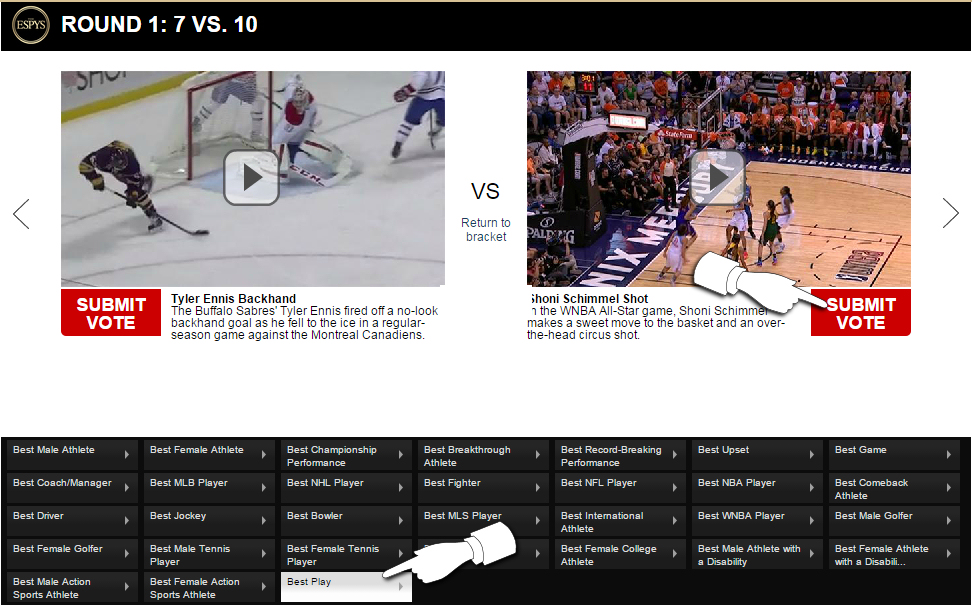Select Best Record-Breaking Performance category
The image size is (972, 605).
click(x=620, y=454)
